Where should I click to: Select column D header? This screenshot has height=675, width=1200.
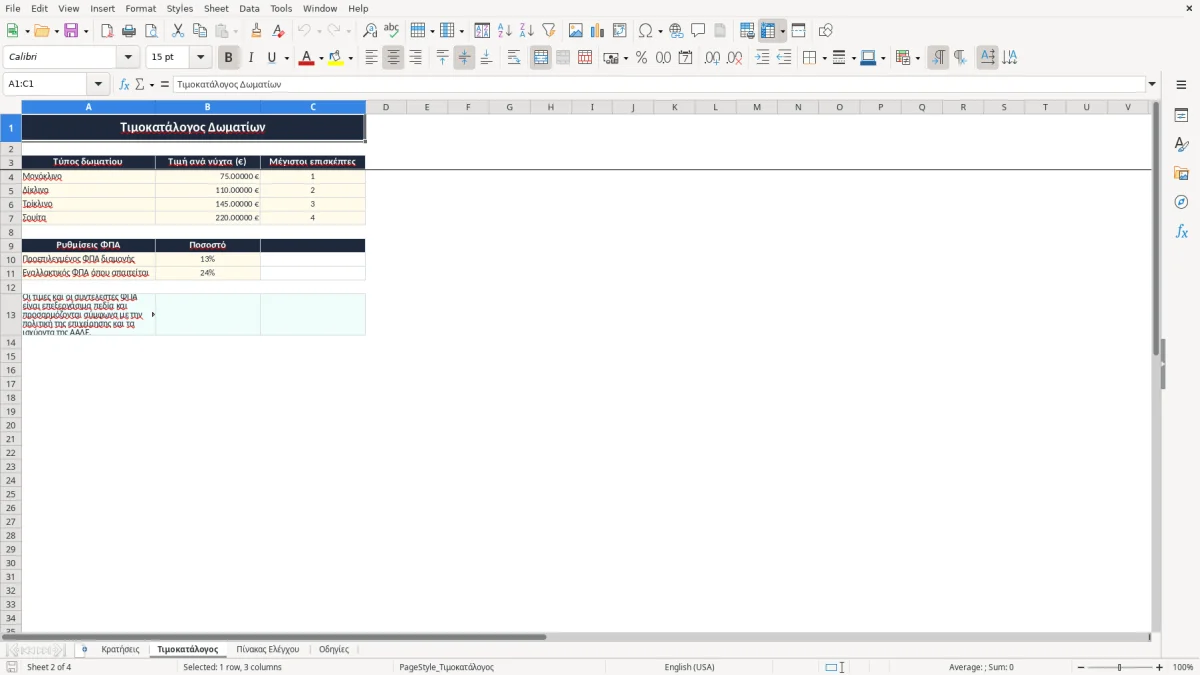pos(385,107)
